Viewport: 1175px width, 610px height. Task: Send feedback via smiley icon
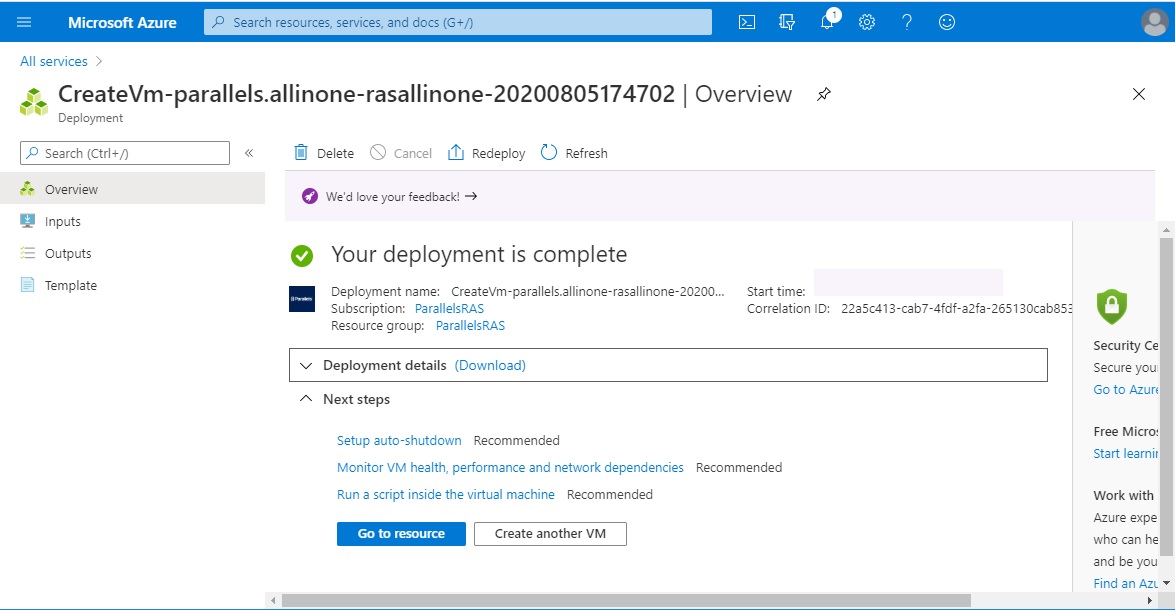pyautogui.click(x=946, y=21)
